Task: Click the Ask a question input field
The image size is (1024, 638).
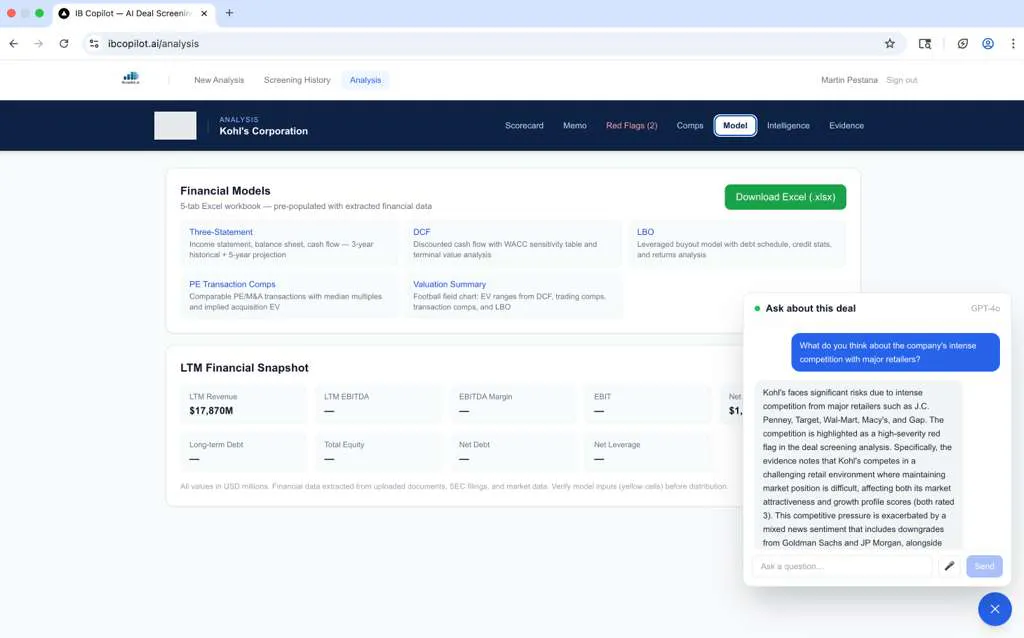Action: (842, 566)
